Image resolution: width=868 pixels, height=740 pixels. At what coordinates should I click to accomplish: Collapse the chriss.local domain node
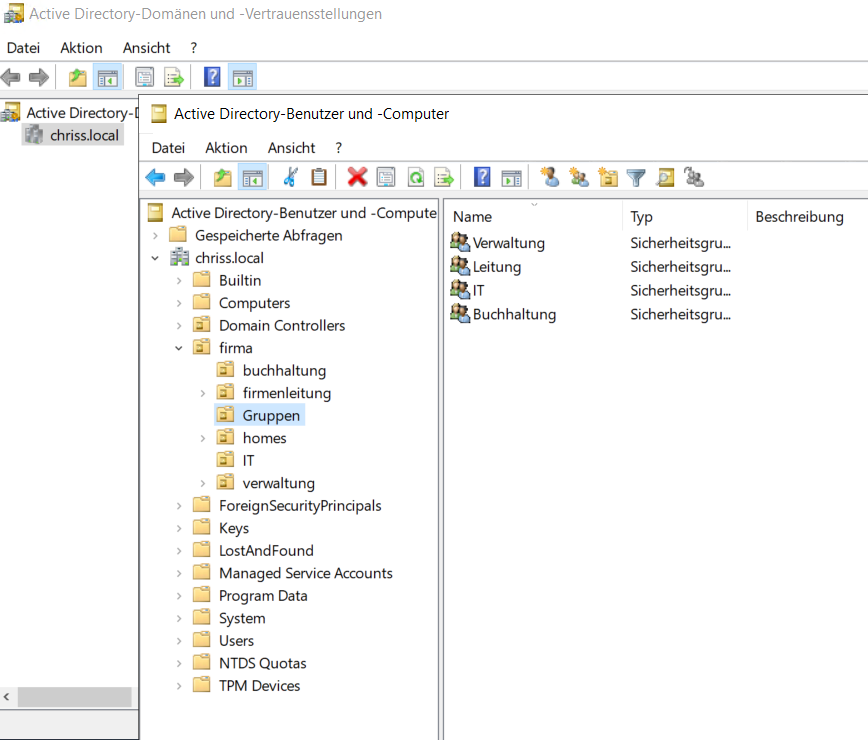[x=155, y=258]
